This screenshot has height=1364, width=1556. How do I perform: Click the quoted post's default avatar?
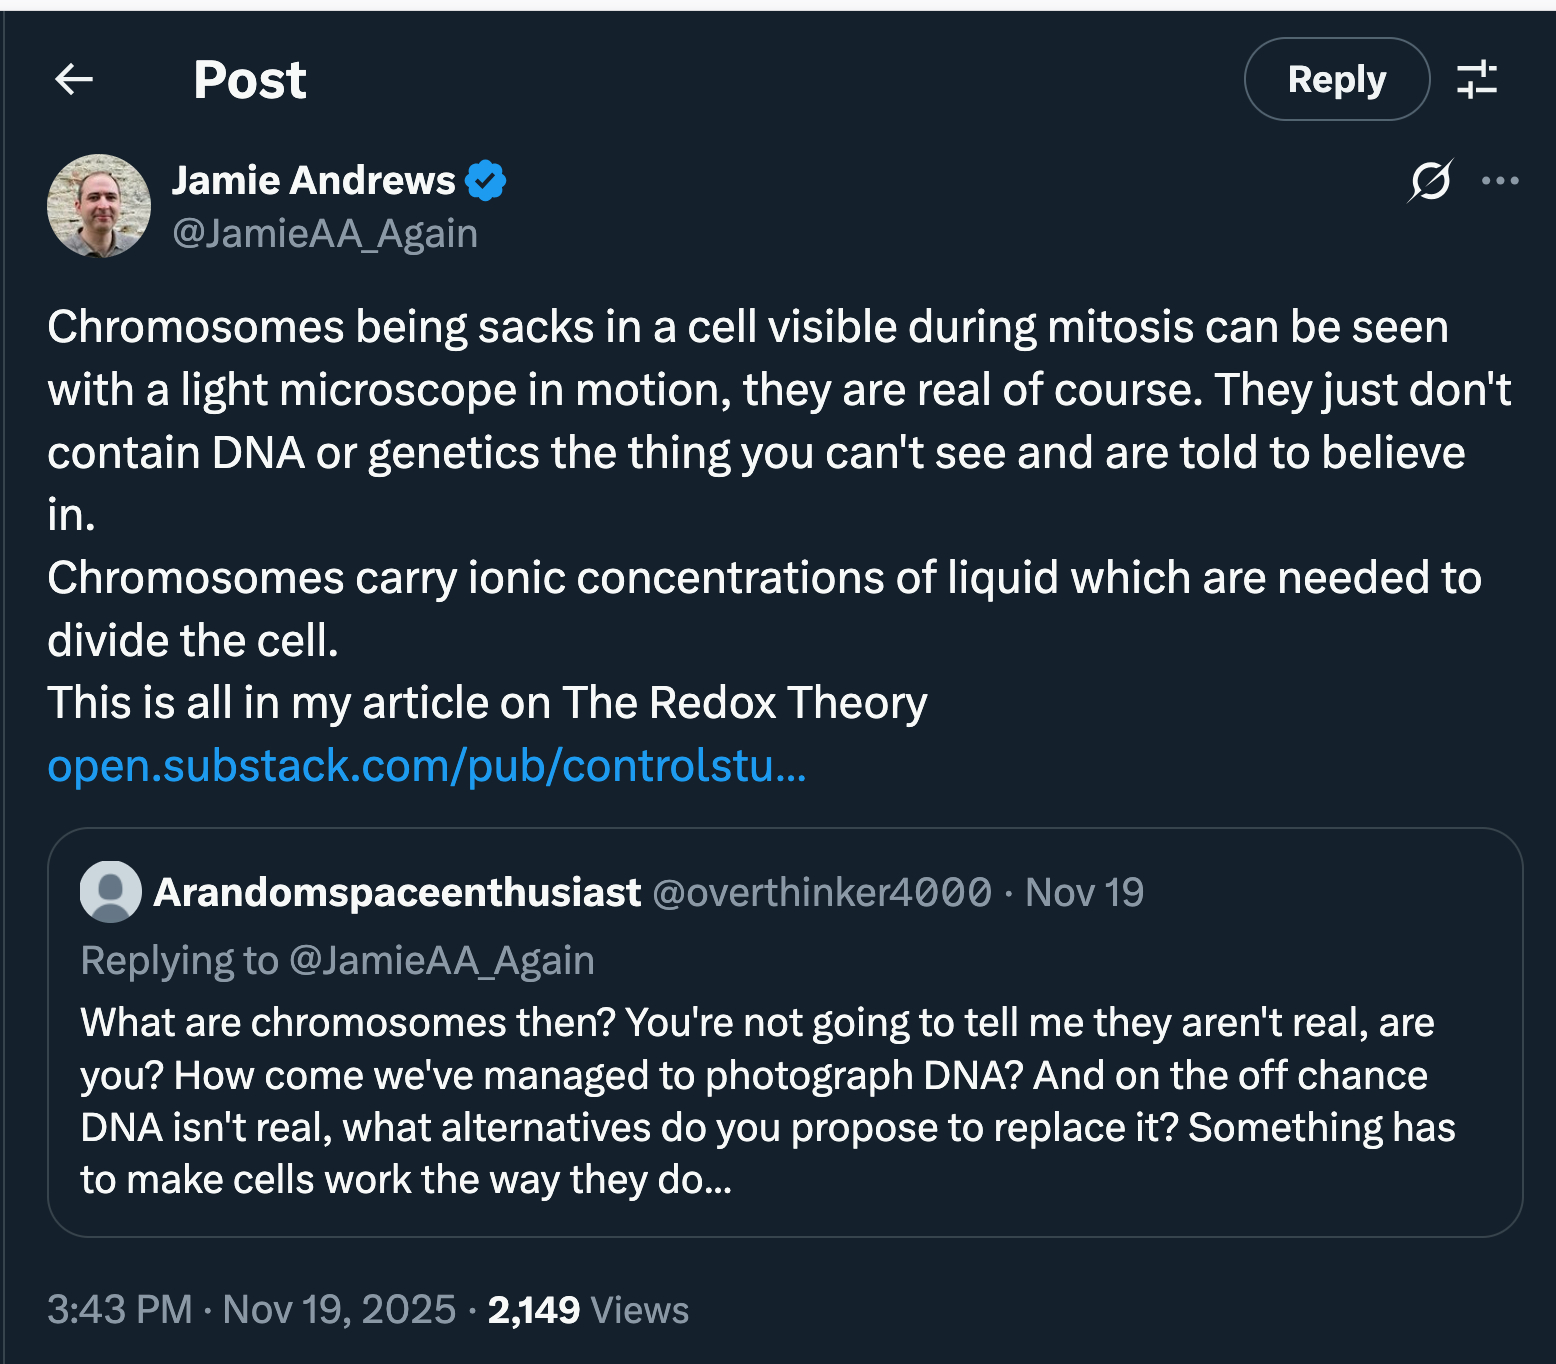point(110,891)
